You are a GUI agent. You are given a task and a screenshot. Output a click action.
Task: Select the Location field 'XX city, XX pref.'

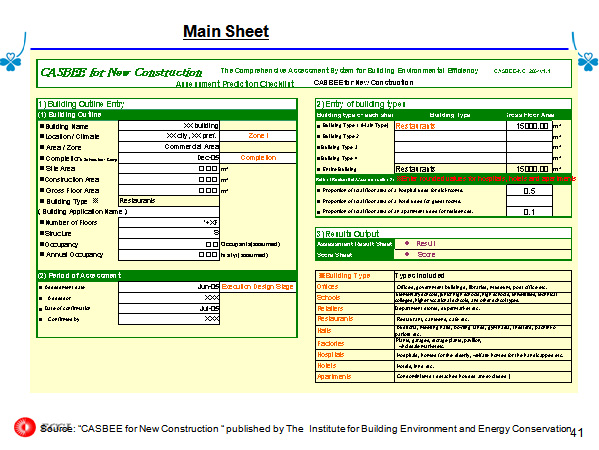point(169,136)
